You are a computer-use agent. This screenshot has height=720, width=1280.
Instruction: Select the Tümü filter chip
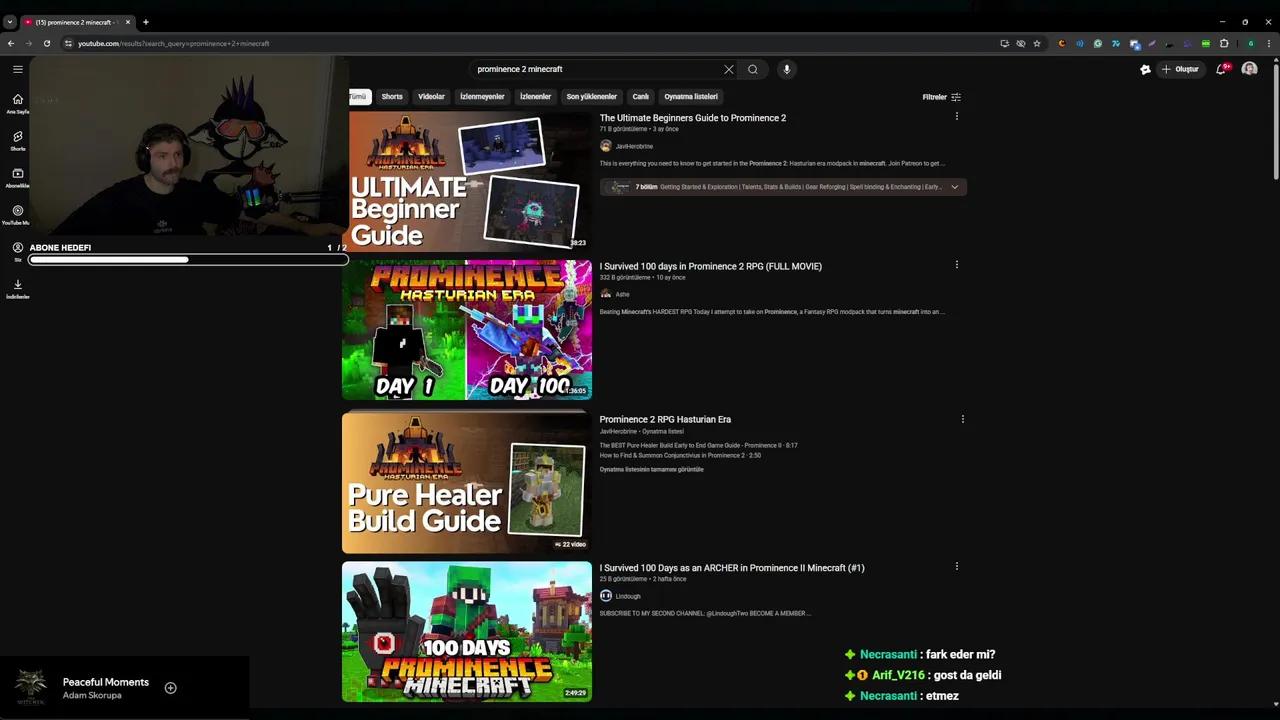(x=359, y=97)
